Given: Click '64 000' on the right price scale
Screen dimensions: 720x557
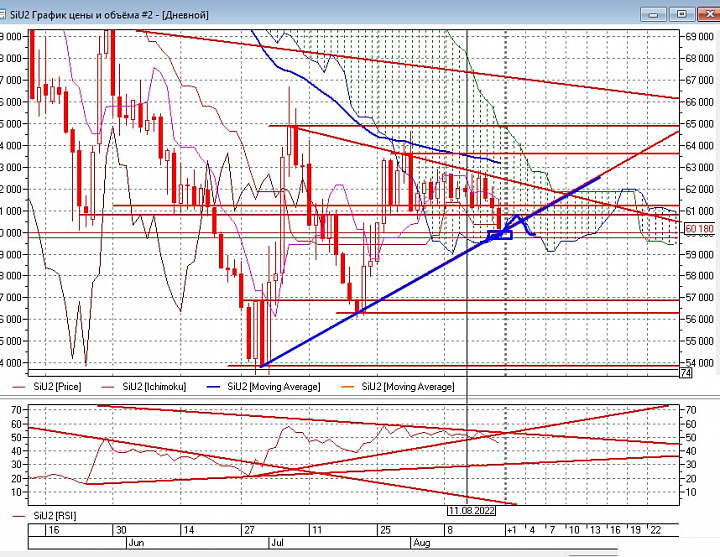Looking at the screenshot, I should click(699, 146).
